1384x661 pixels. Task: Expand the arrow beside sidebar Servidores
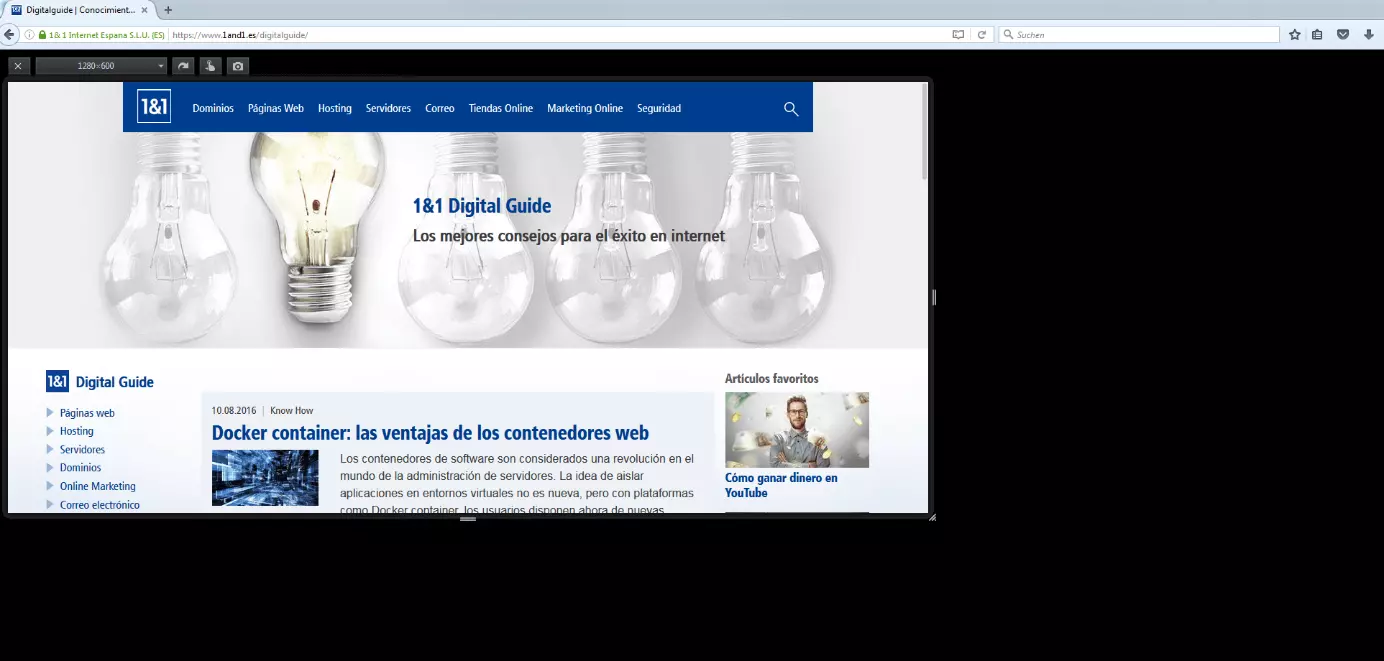[50, 450]
